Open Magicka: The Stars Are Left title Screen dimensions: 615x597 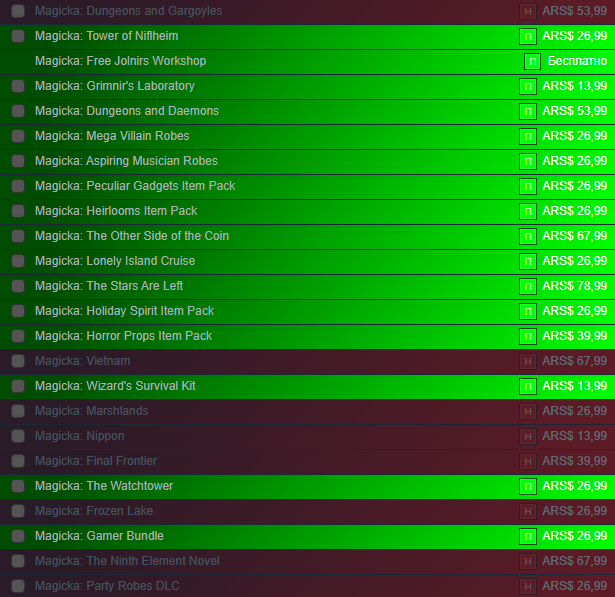pos(109,286)
